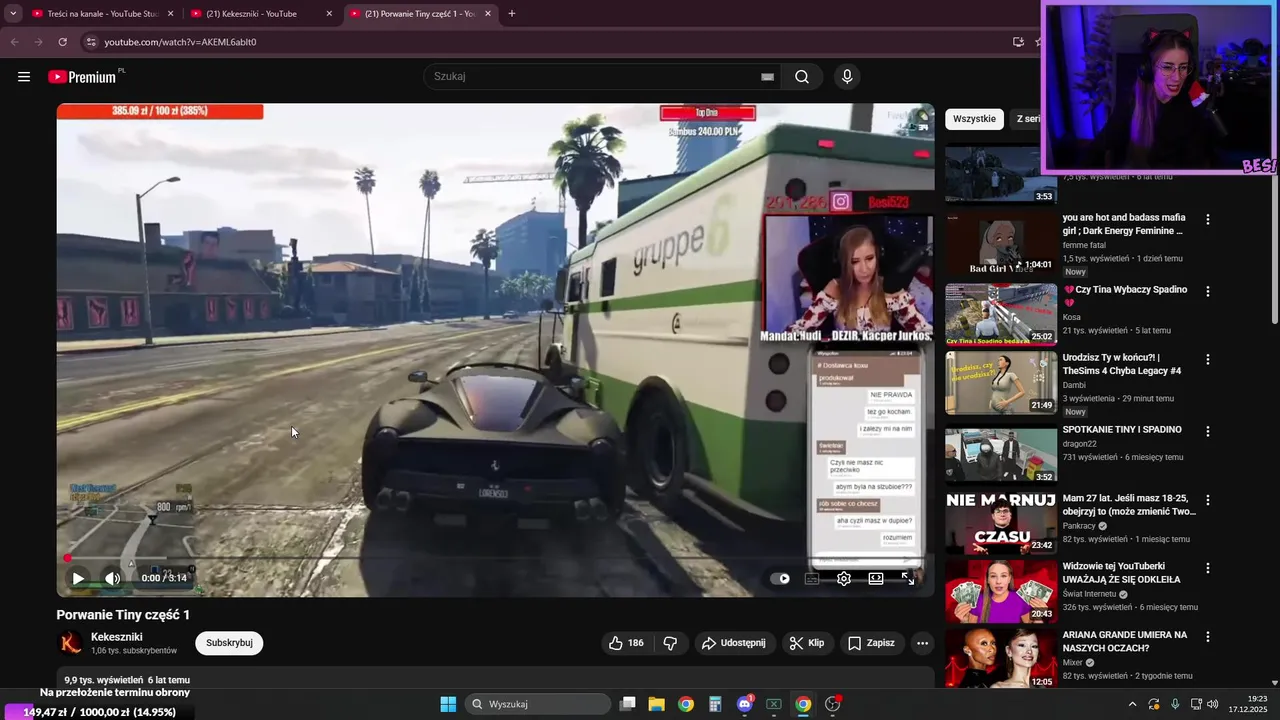Open options for 'ARIANA GRANDE UMIERA' video
Screen dimensions: 1280x720
click(1207, 636)
